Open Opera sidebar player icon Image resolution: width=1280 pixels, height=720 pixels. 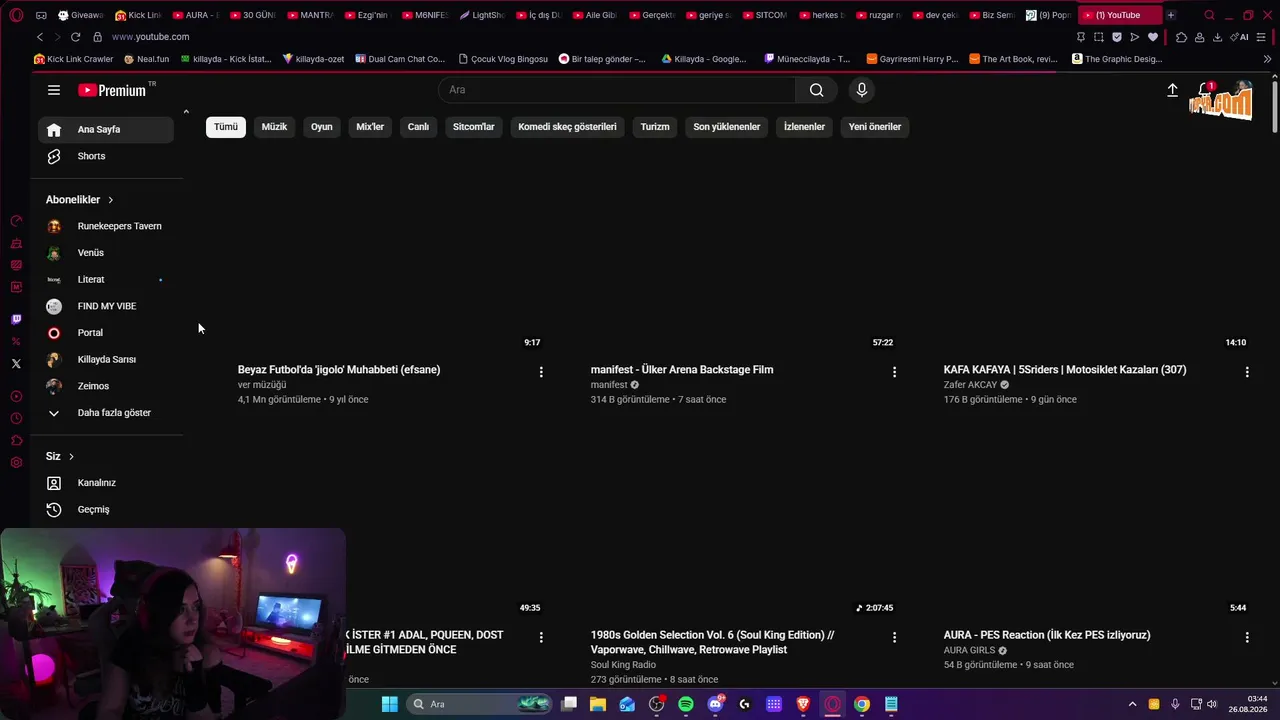(16, 396)
